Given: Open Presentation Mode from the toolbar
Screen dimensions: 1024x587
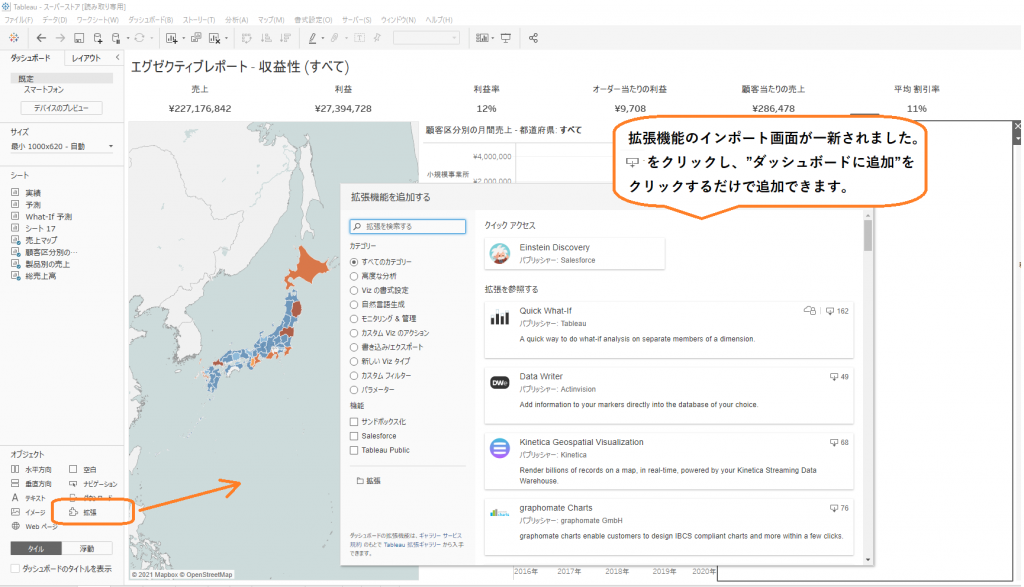Looking at the screenshot, I should pos(505,36).
